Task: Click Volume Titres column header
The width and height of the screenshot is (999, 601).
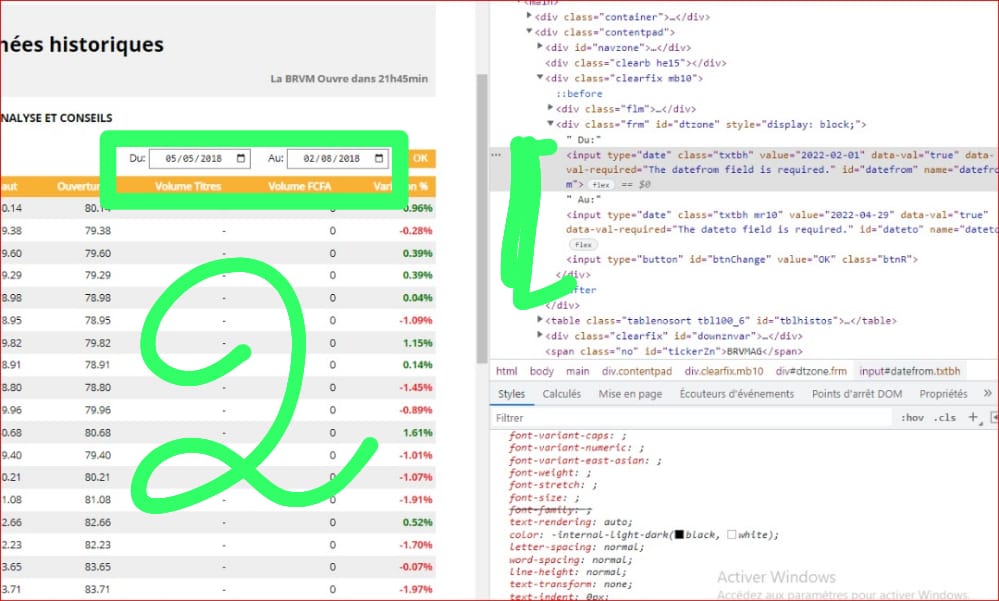Action: pyautogui.click(x=188, y=187)
